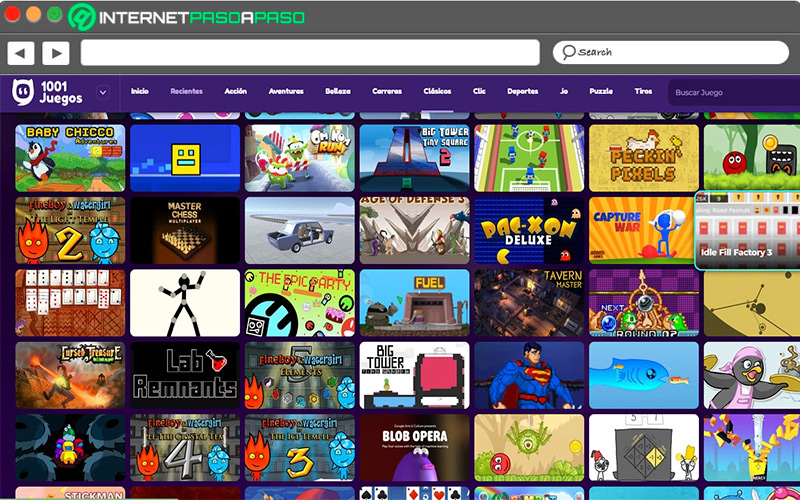This screenshot has height=500, width=800.
Task: Open the Red Ball game in the top row
Action: [x=752, y=158]
